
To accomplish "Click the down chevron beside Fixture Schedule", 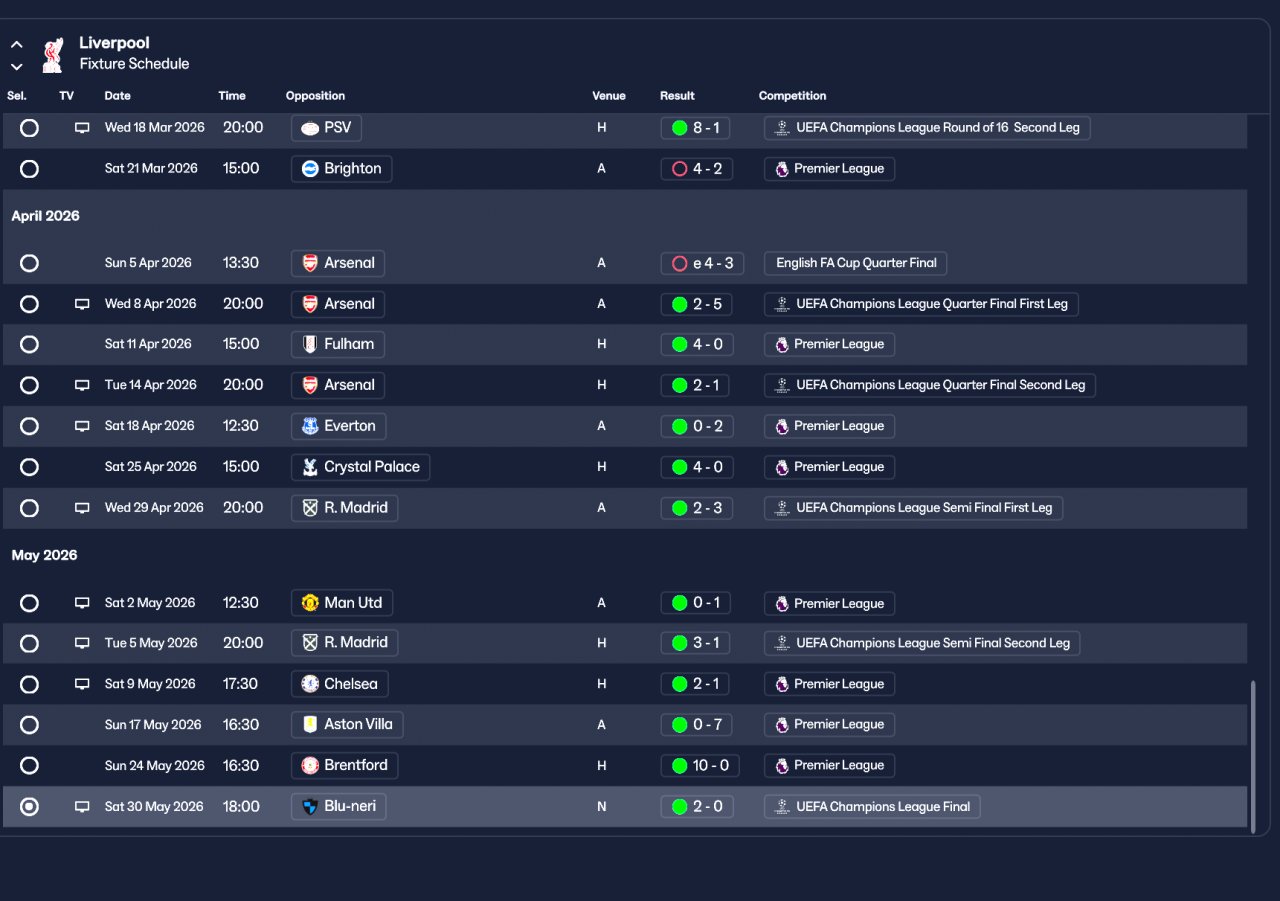I will [17, 67].
